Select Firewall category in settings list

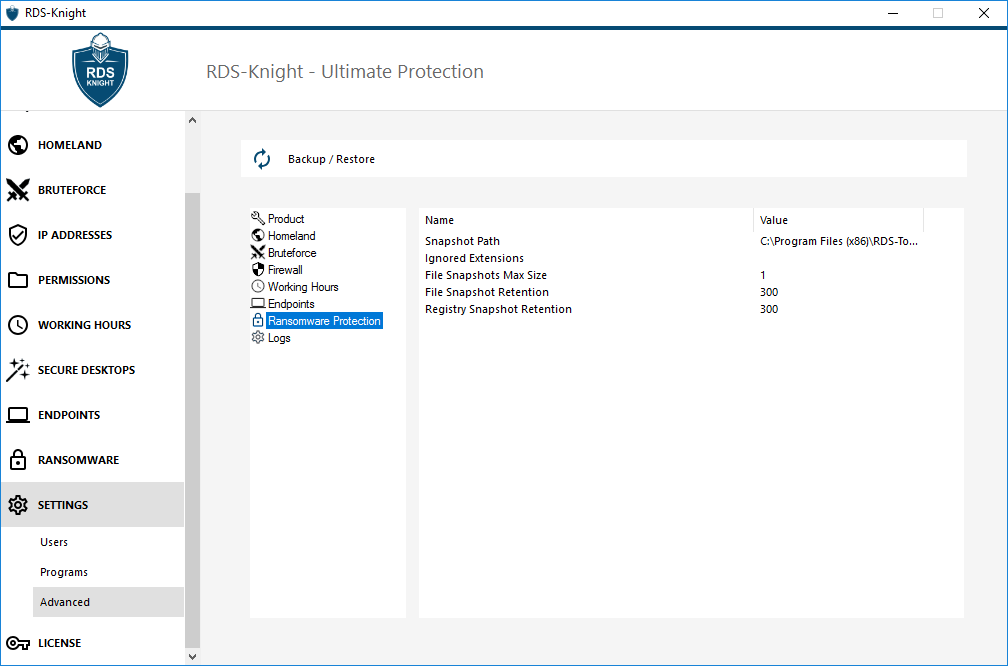tap(285, 269)
